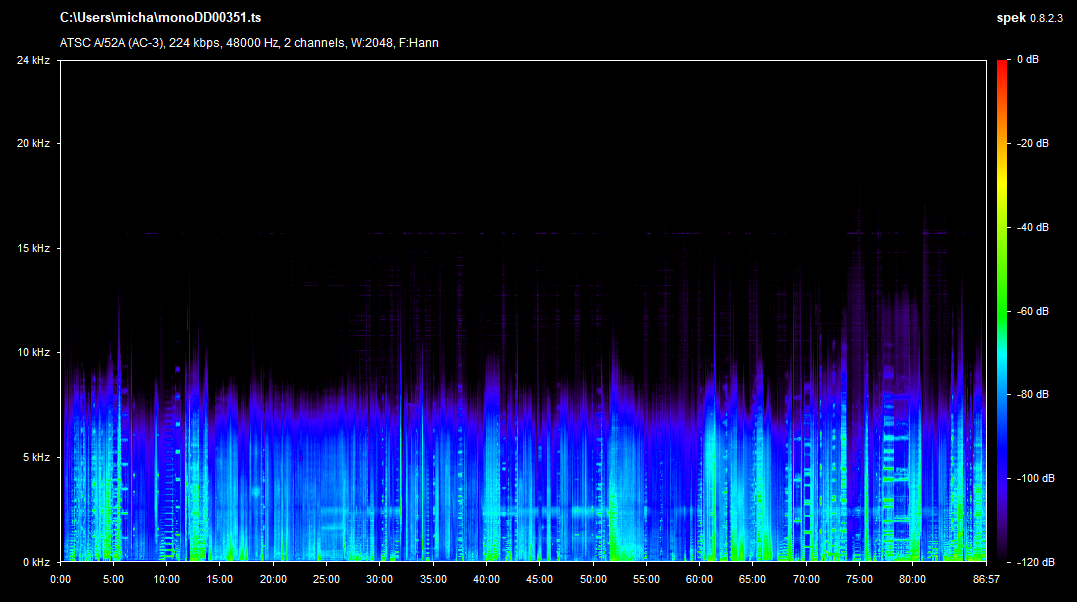The height and width of the screenshot is (602, 1077).
Task: Select the 20 kHz frequency axis label
Action: coord(32,144)
